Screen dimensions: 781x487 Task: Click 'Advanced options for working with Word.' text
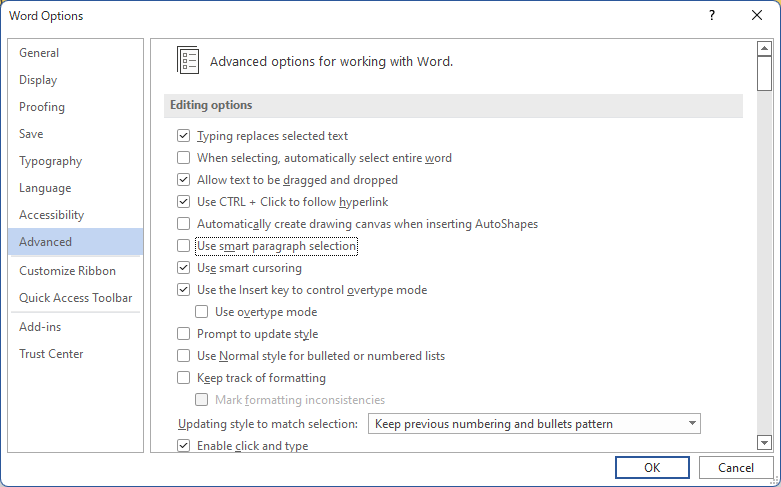[x=331, y=61]
